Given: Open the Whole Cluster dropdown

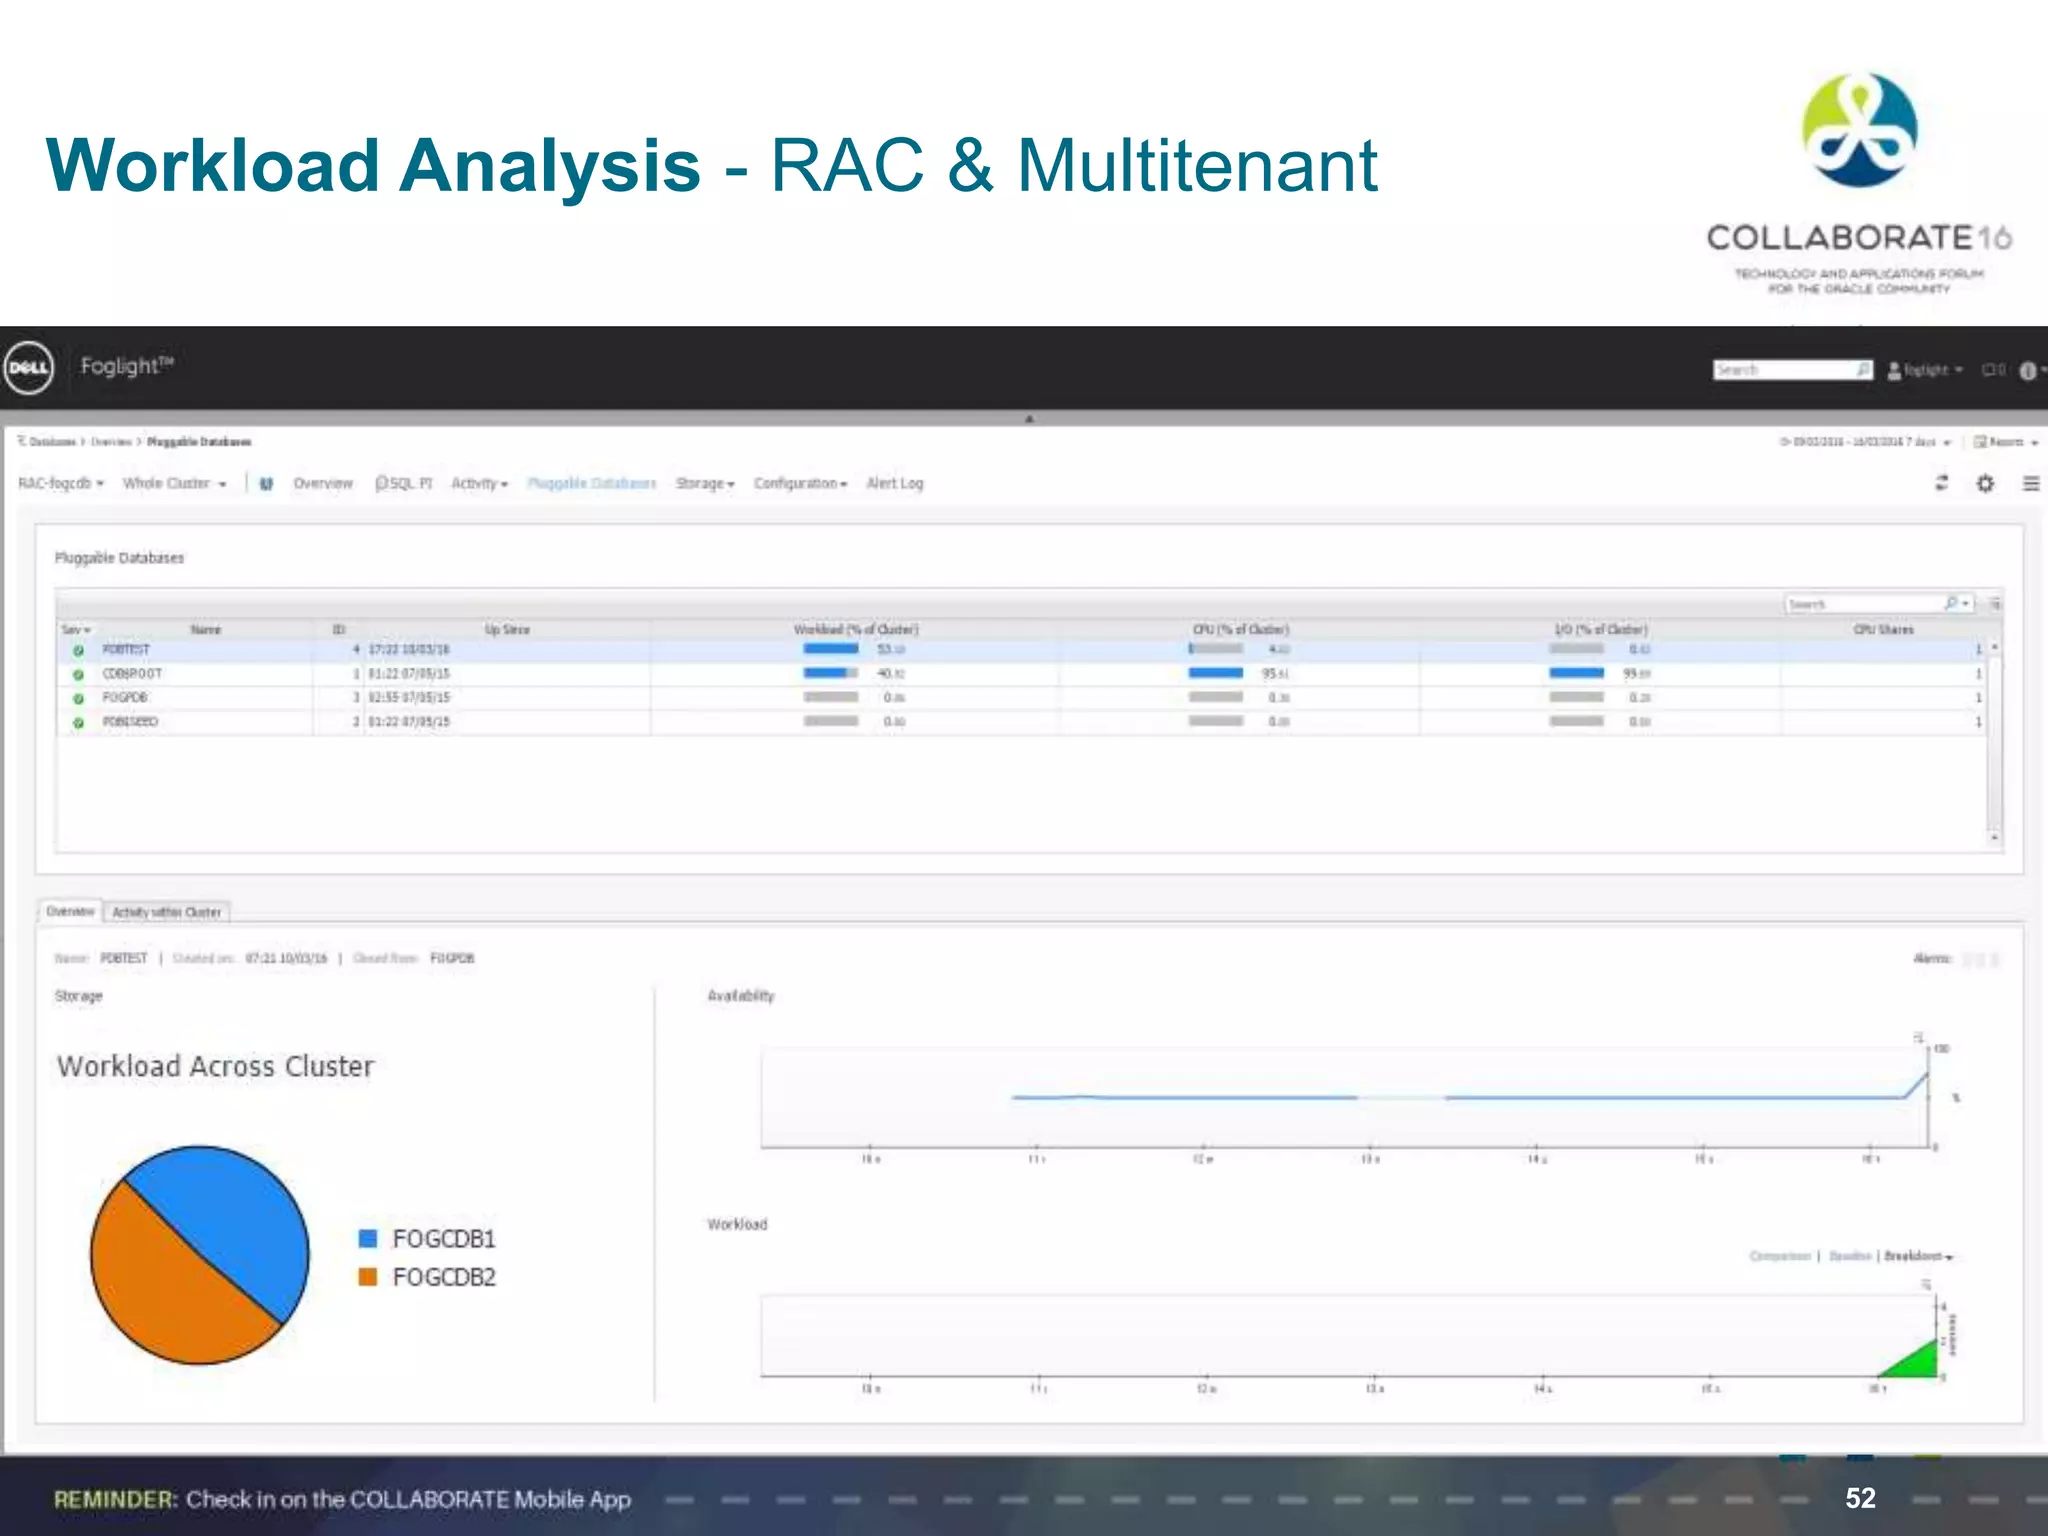Looking at the screenshot, I should click(175, 484).
